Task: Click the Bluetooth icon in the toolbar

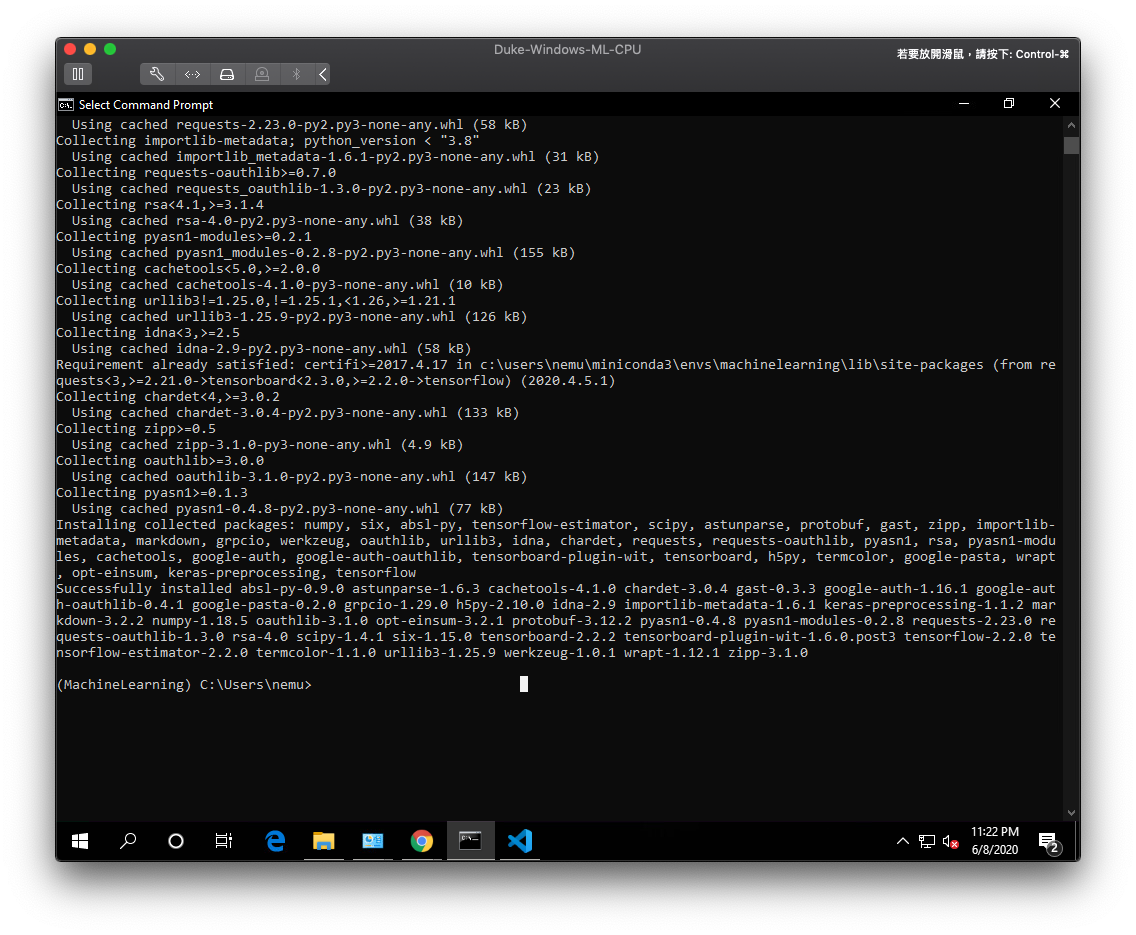Action: (x=295, y=73)
